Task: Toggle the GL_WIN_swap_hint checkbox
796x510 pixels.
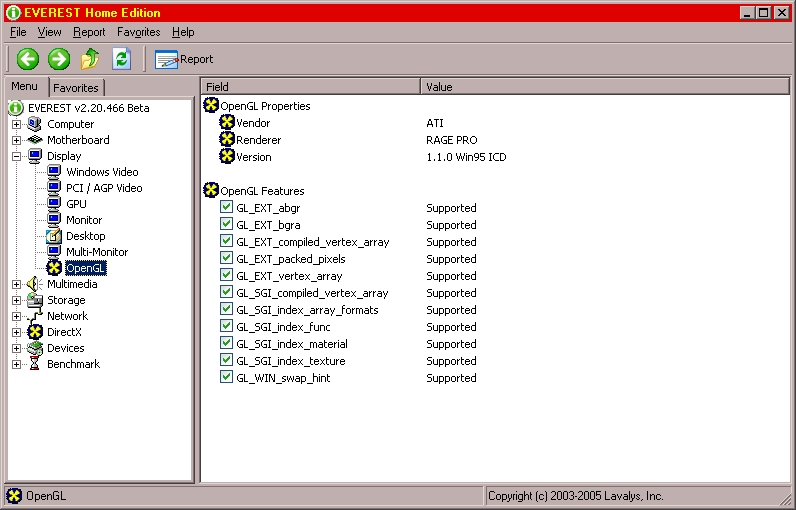Action: coord(226,377)
